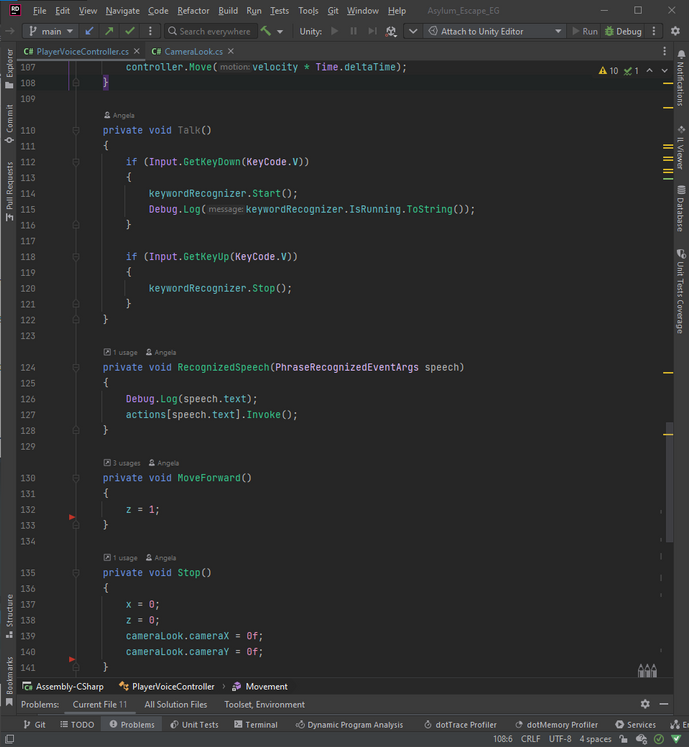Select the All Solution Files tab
The width and height of the screenshot is (689, 747).
175,704
